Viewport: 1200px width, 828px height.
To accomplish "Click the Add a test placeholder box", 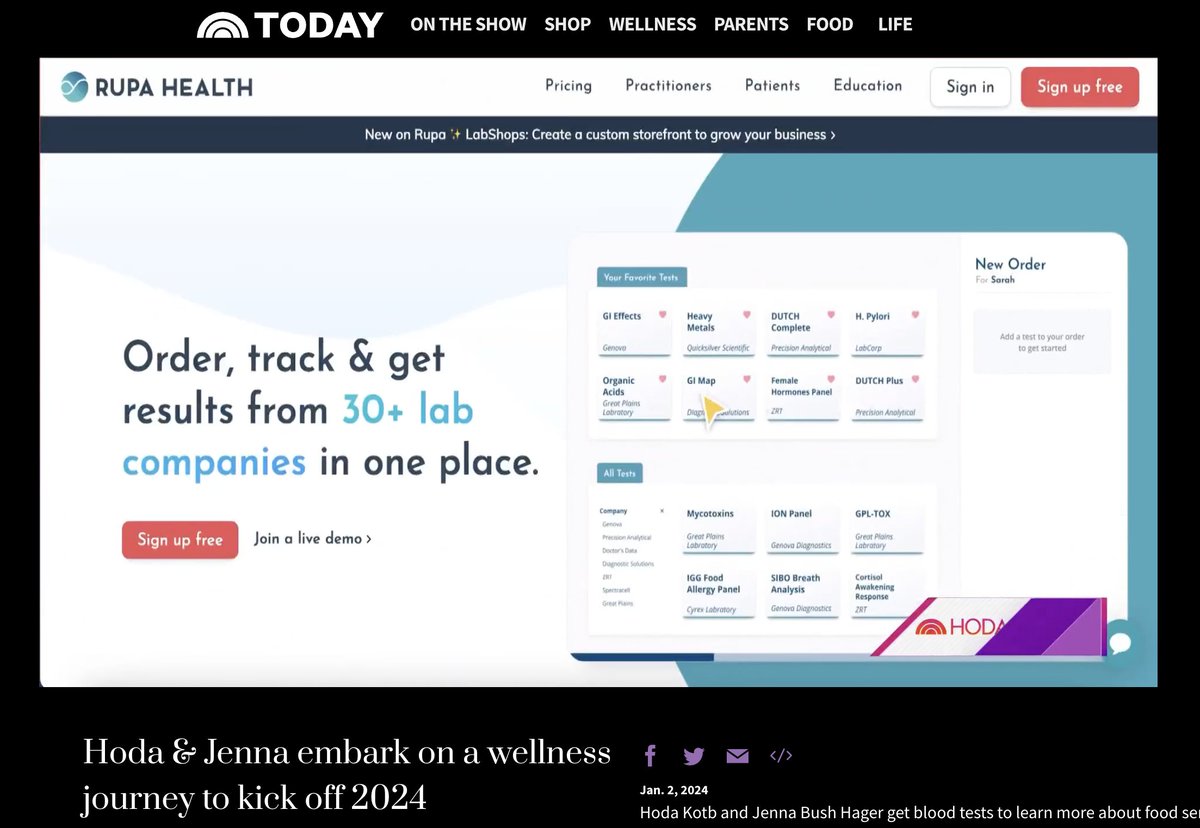I will click(1041, 342).
